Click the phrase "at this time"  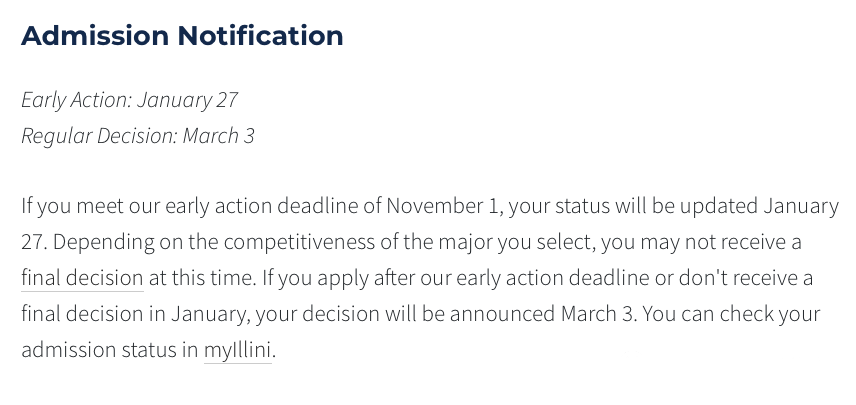pos(201,278)
